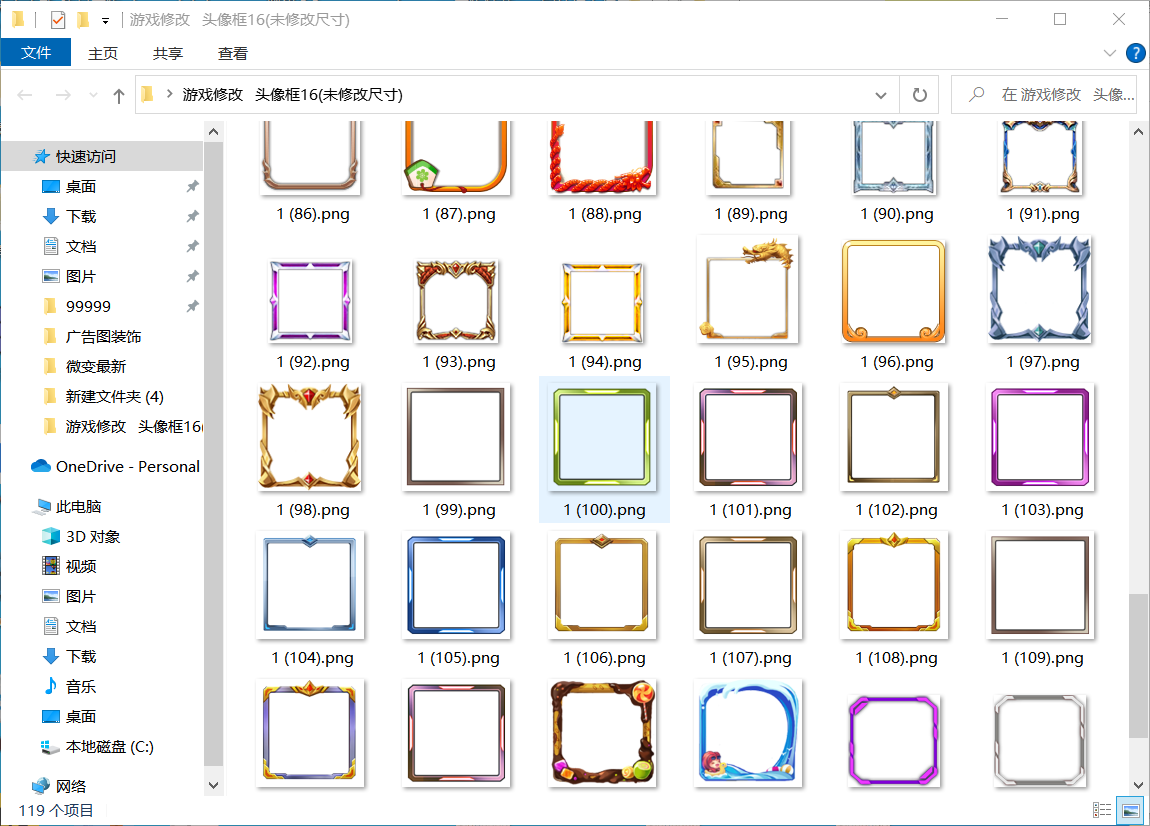1150x826 pixels.
Task: Select the 1 (87).png orange frame
Action: pyautogui.click(x=456, y=156)
